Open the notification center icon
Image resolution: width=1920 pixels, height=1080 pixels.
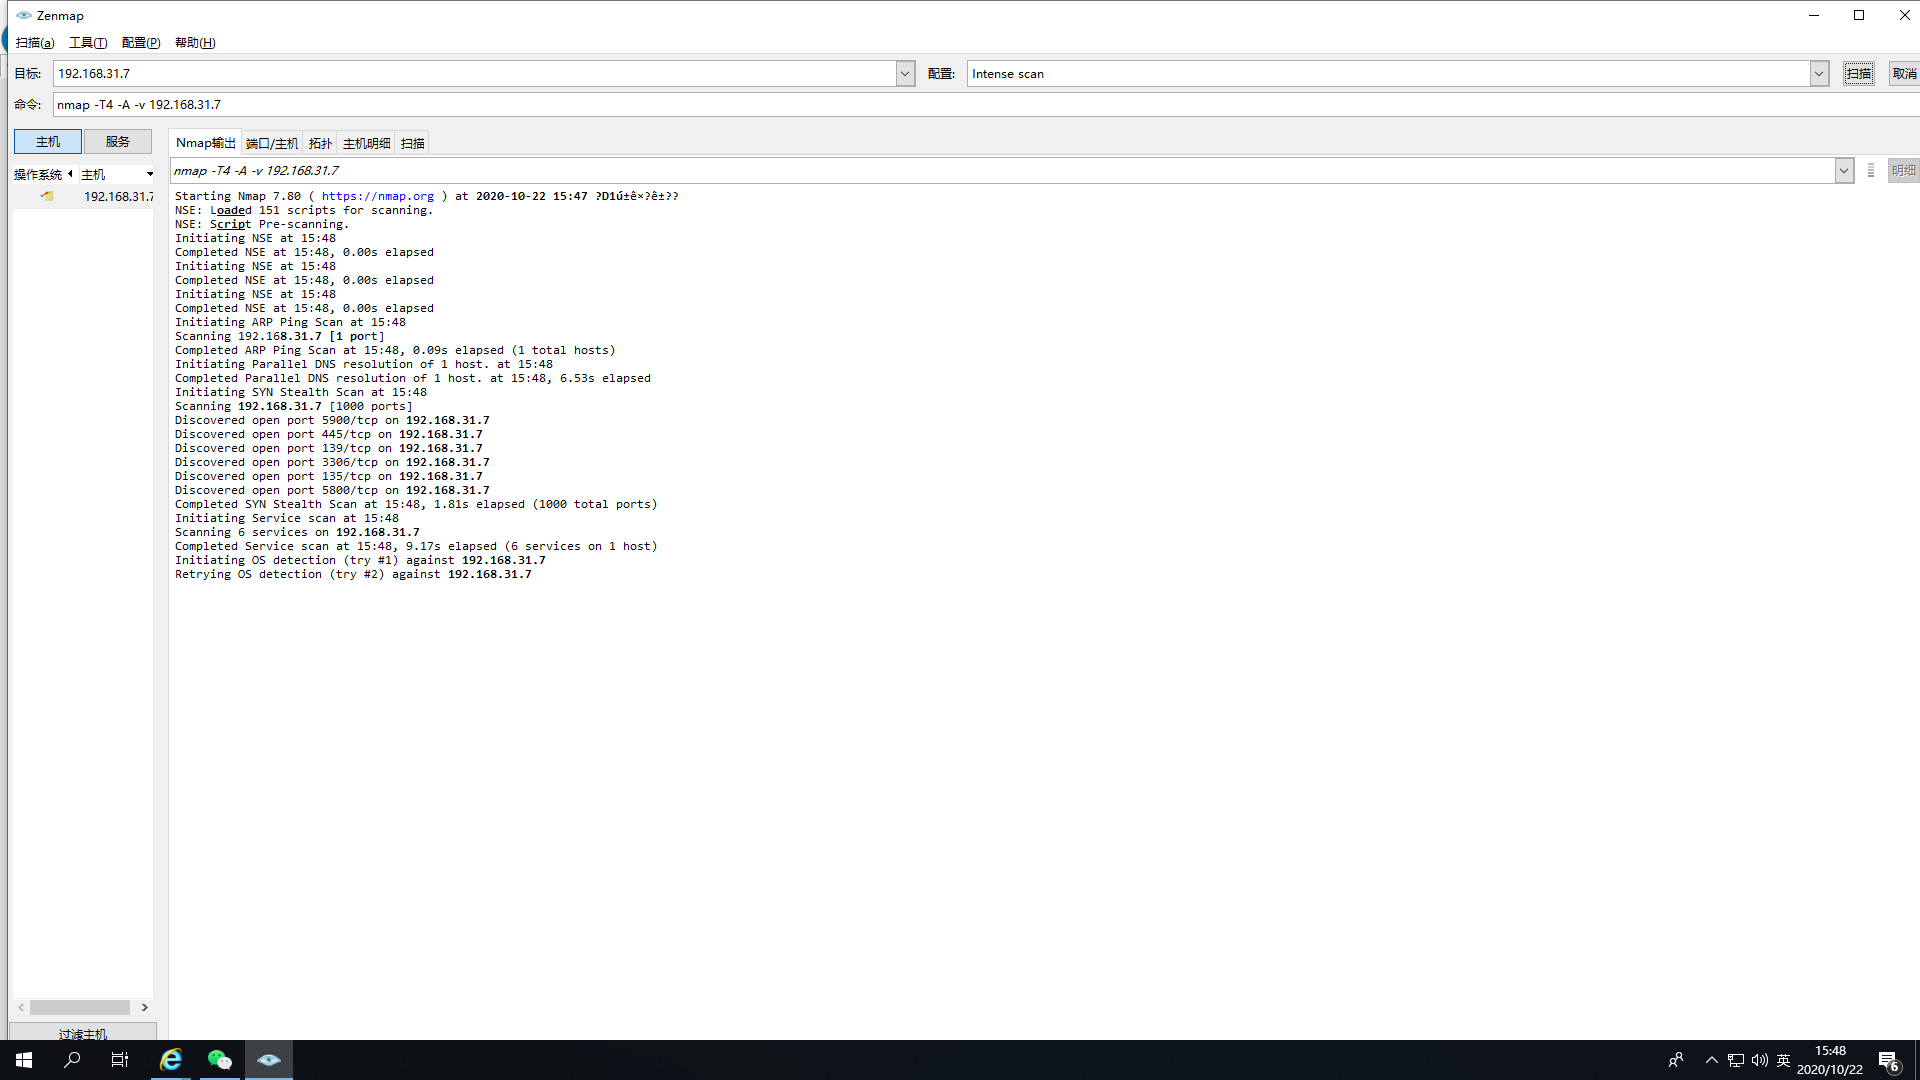tap(1888, 1061)
